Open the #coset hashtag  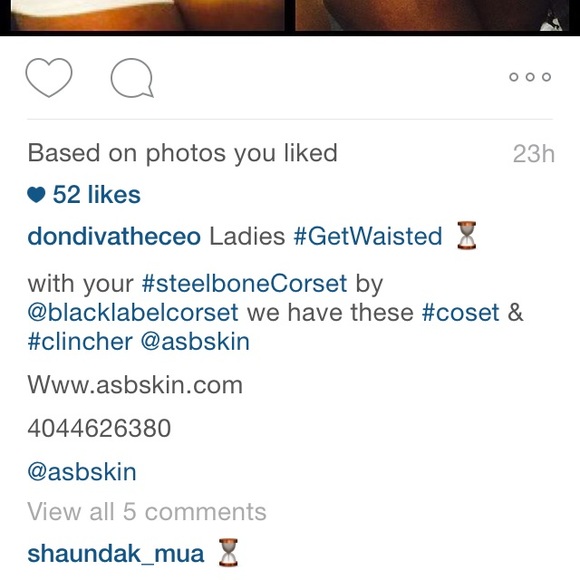(461, 313)
